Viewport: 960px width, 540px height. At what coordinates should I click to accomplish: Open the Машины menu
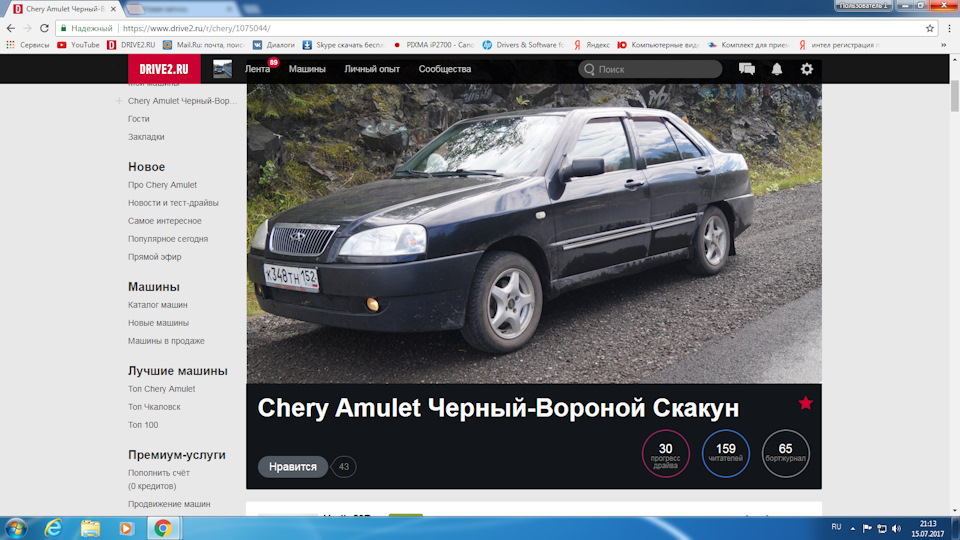click(x=307, y=69)
